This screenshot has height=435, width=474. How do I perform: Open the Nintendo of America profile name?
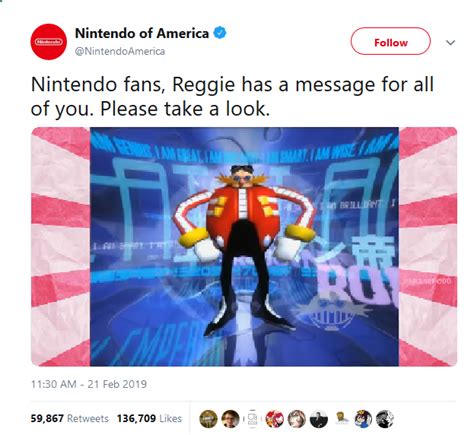[142, 33]
